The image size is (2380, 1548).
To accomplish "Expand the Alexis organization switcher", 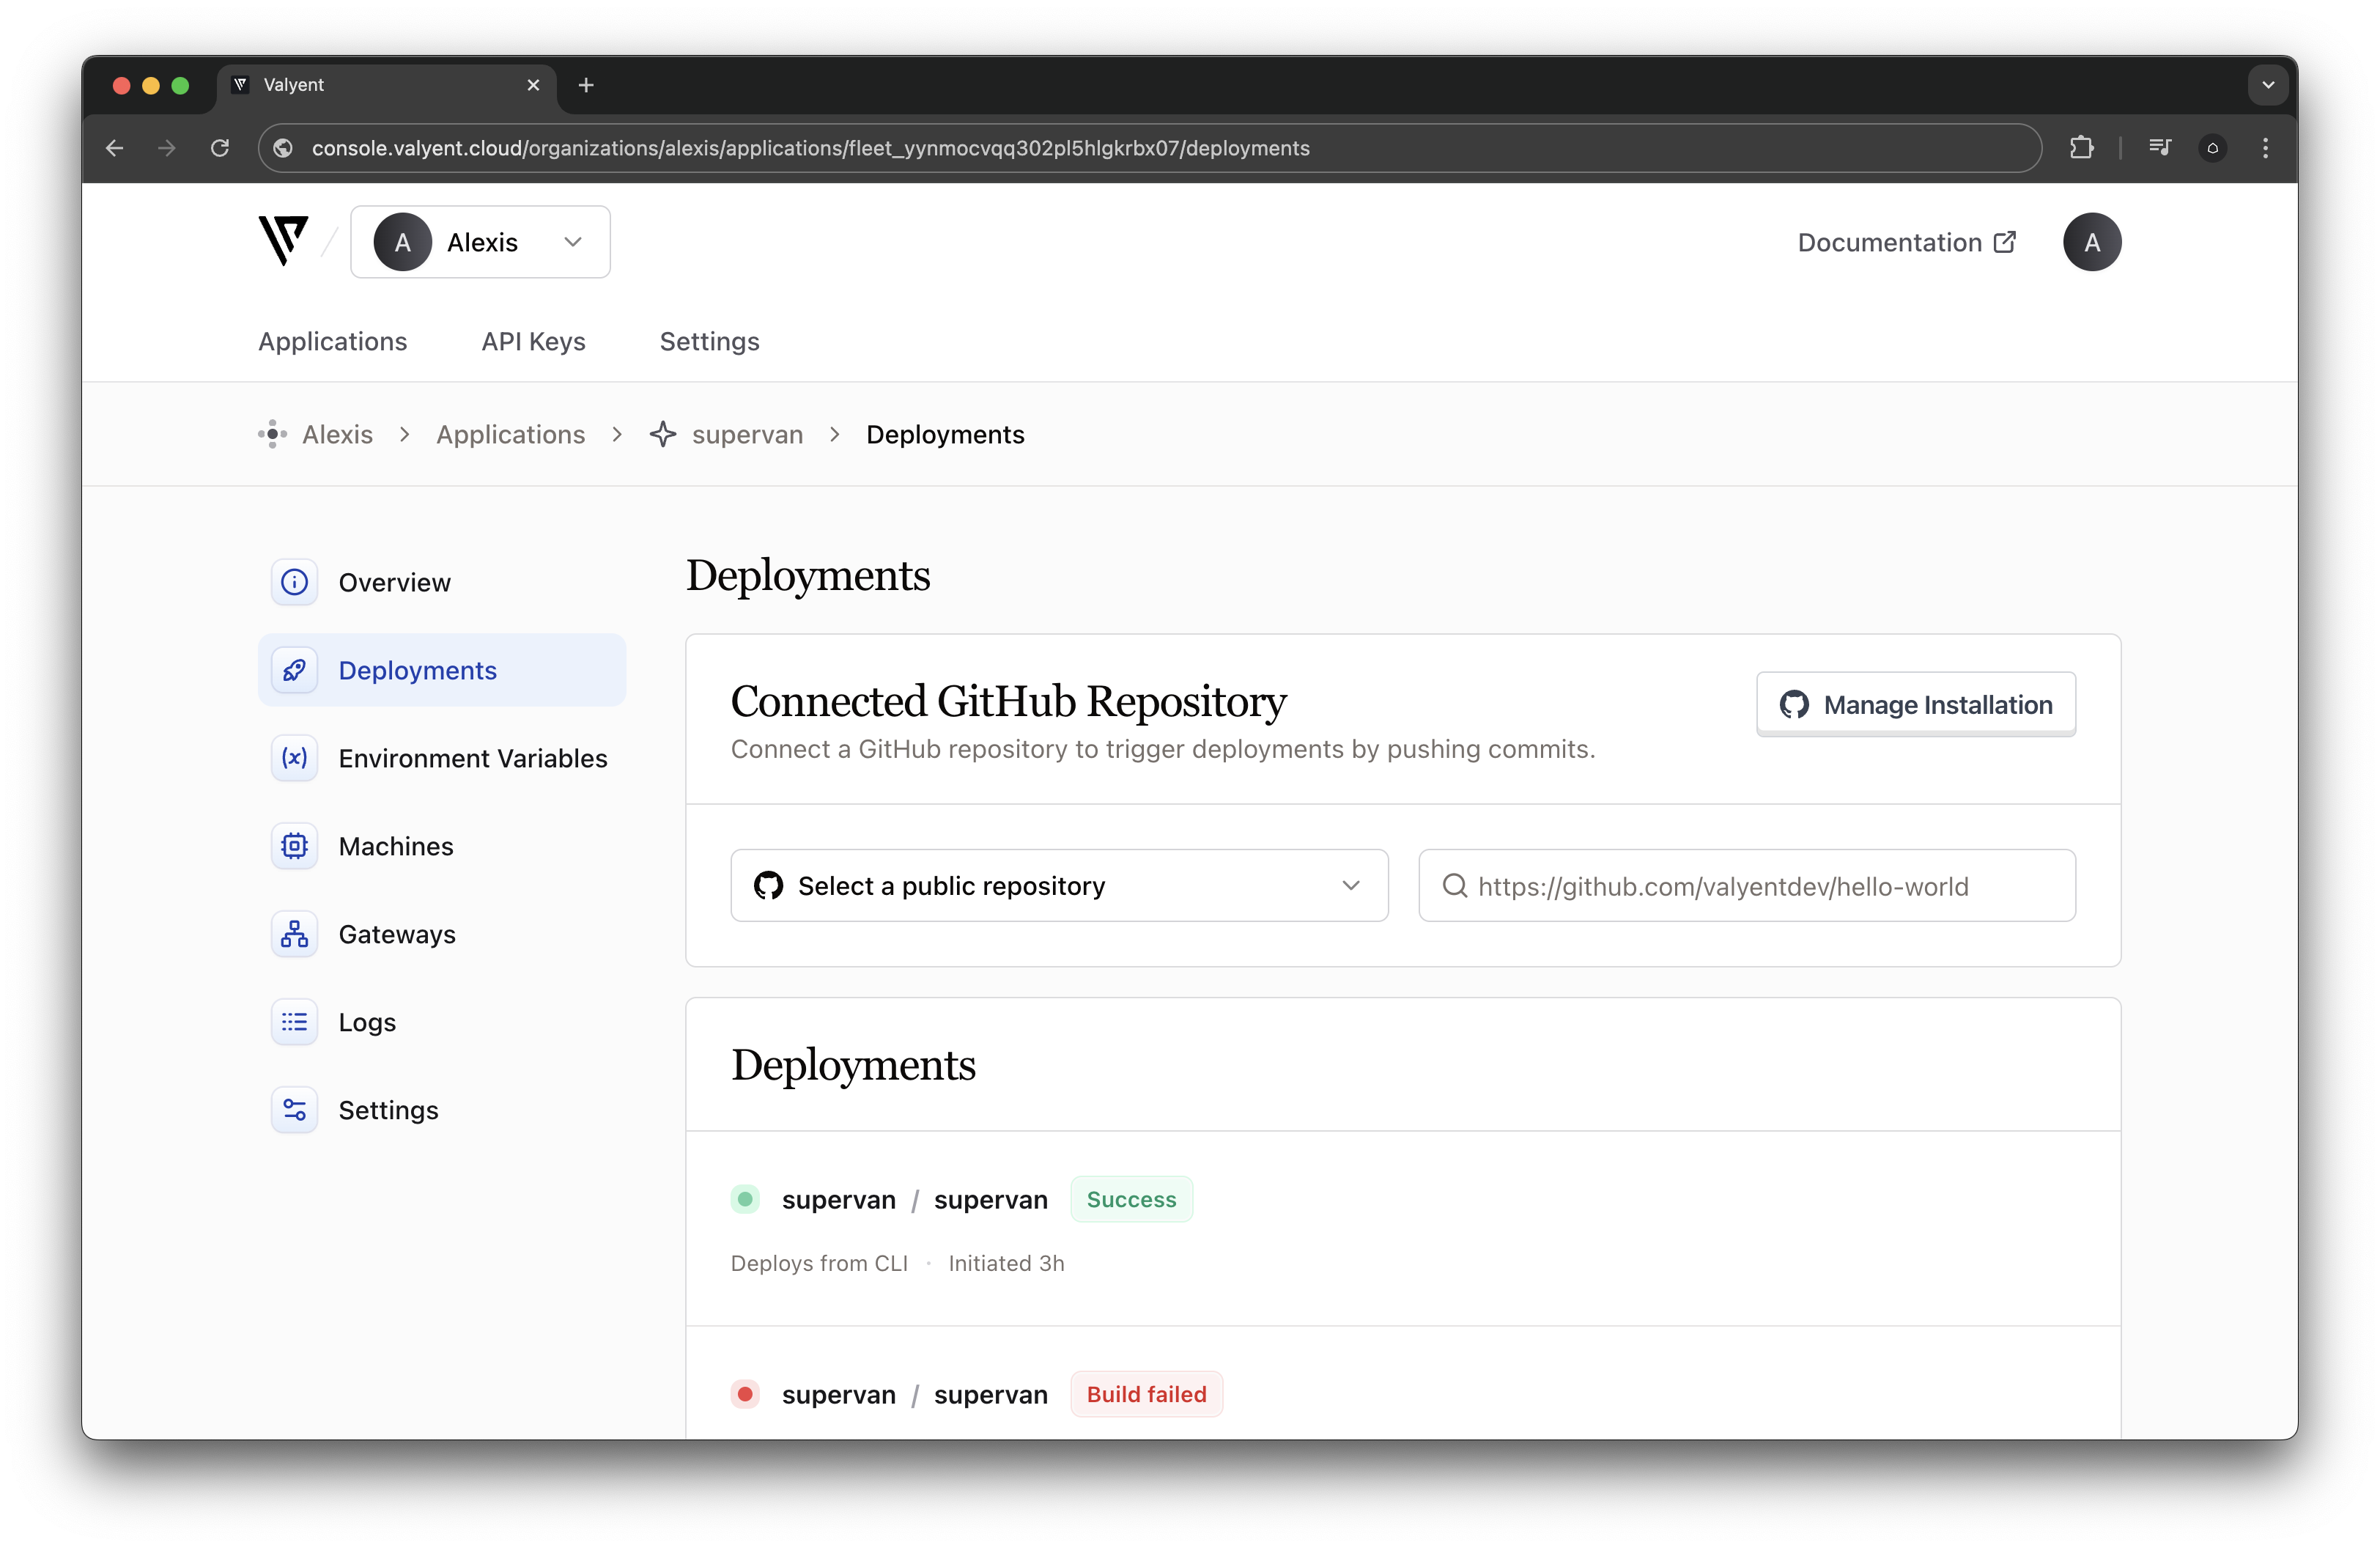I will point(480,242).
